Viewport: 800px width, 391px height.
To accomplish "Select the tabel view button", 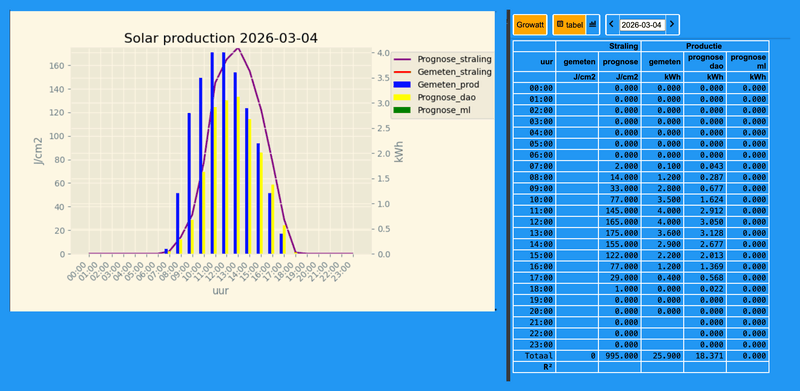I will (569, 25).
